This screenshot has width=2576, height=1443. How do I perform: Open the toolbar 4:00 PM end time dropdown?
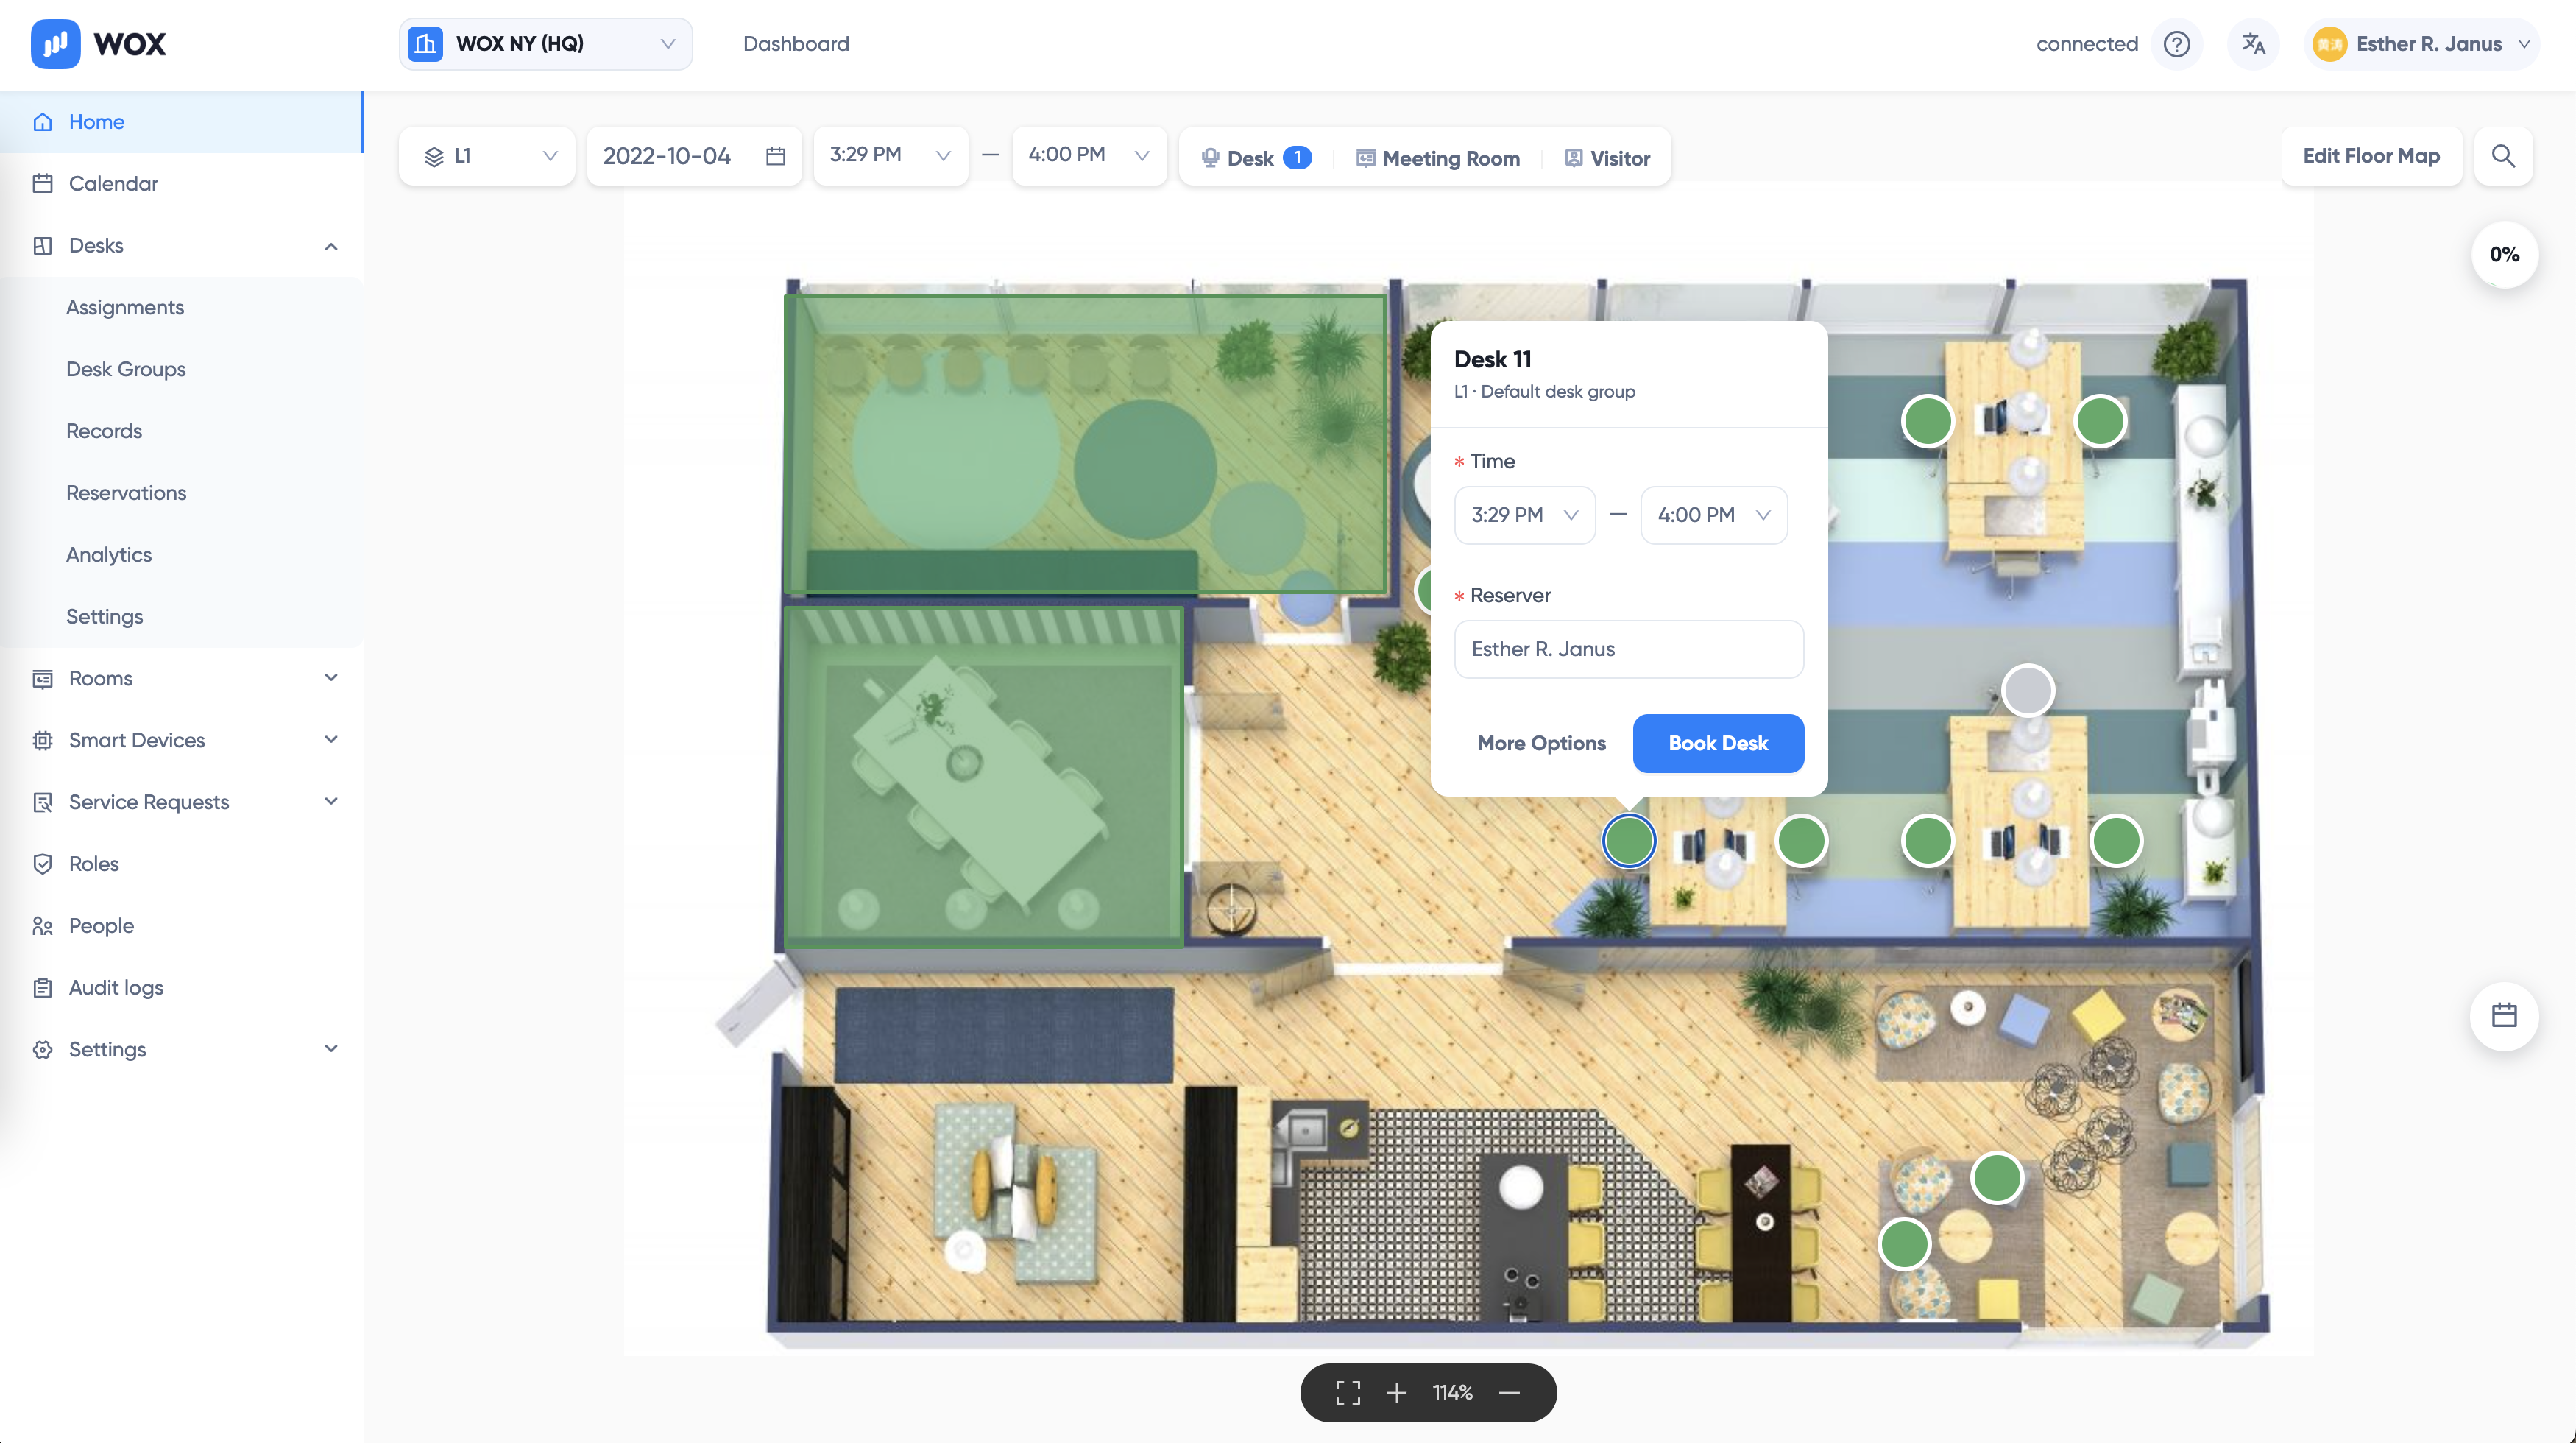click(1089, 155)
